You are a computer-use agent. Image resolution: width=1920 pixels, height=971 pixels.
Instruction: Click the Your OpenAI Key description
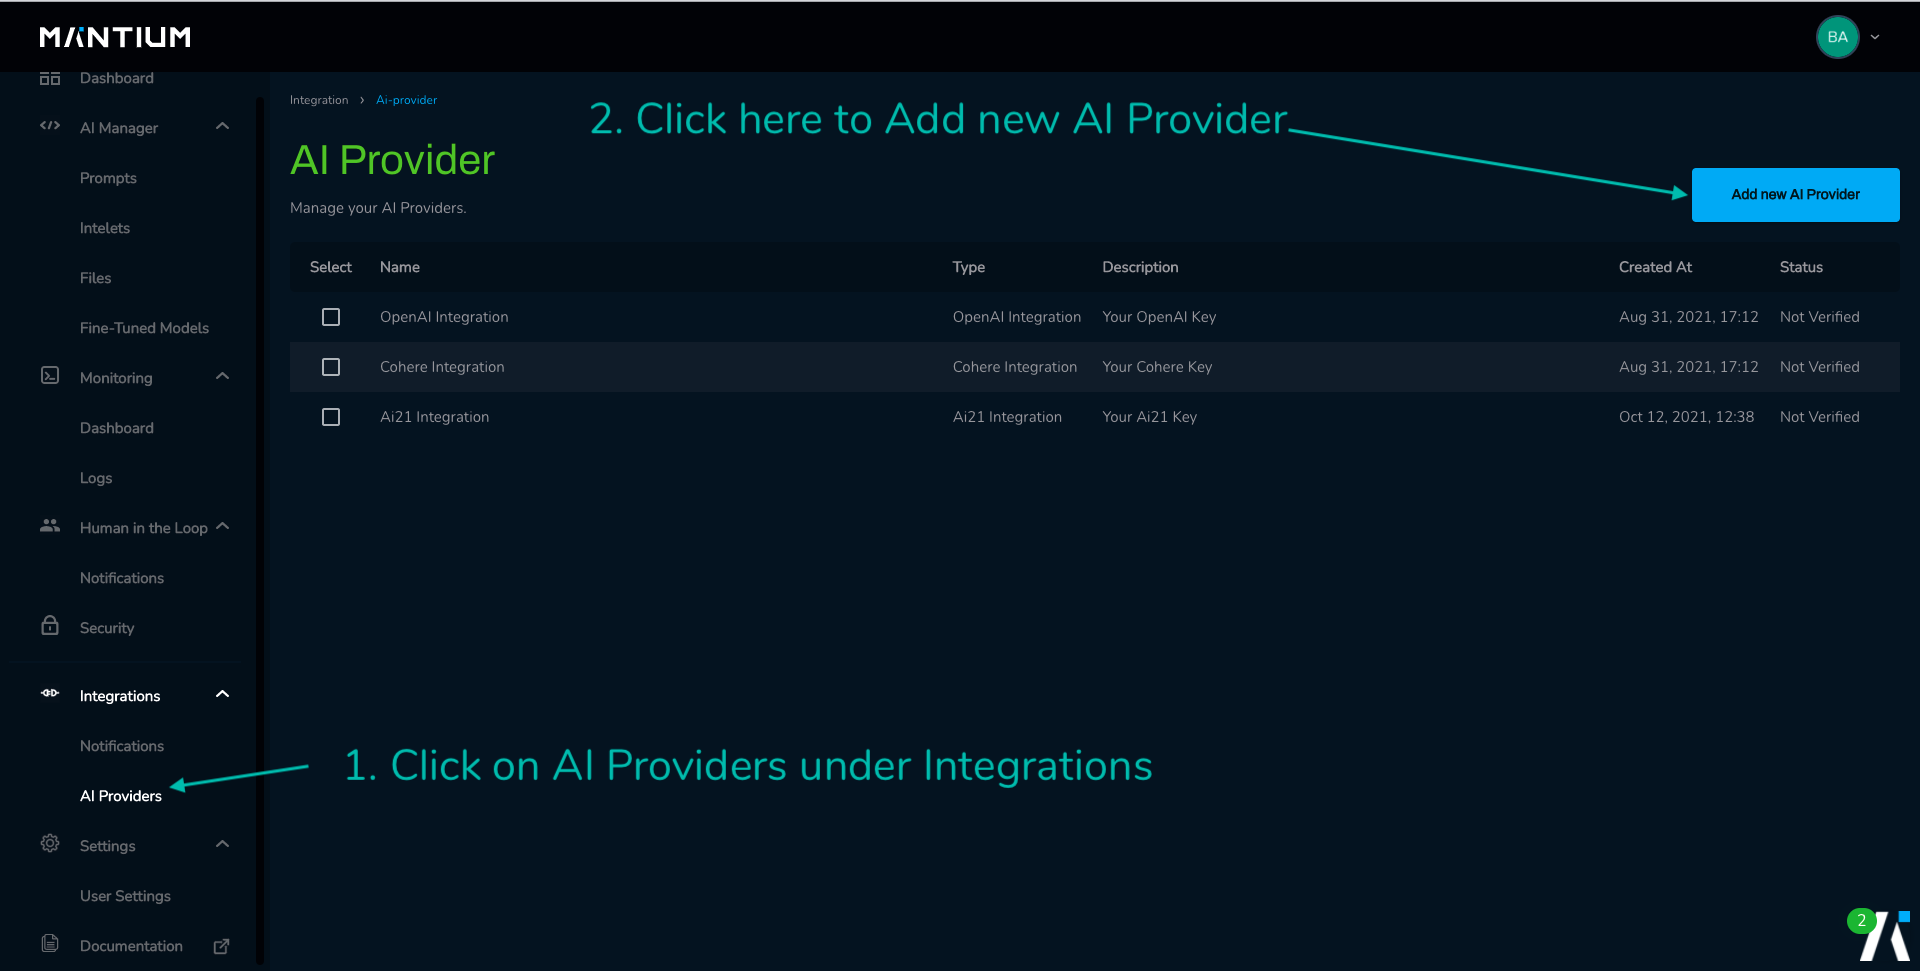[1159, 317]
